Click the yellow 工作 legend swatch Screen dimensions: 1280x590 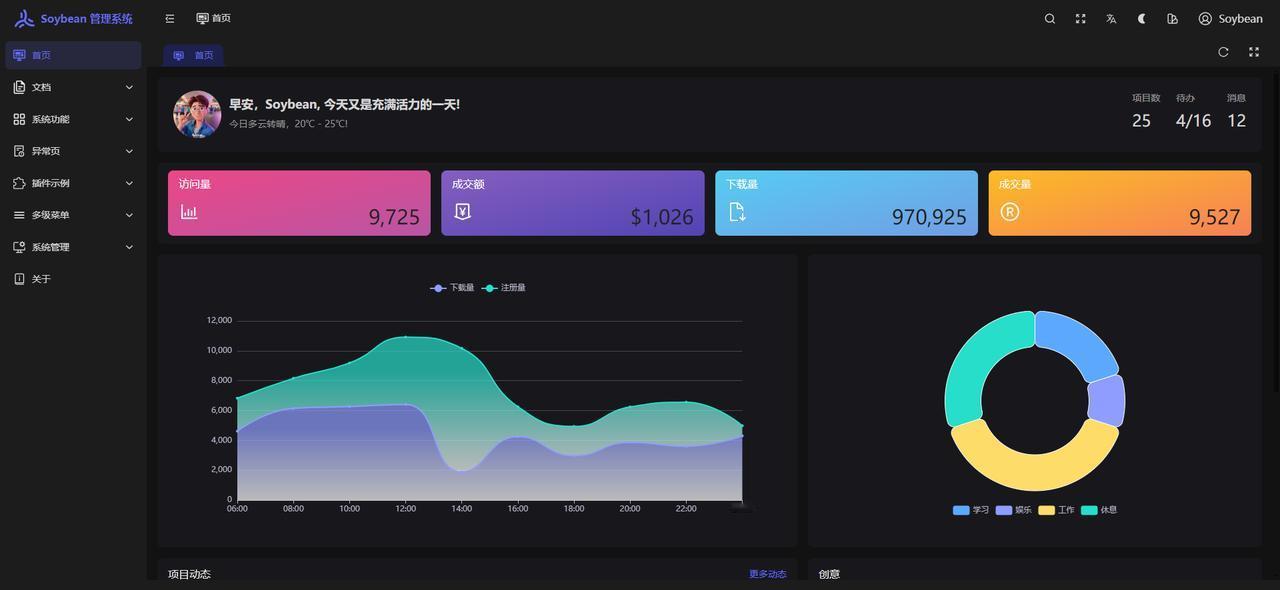point(1046,510)
